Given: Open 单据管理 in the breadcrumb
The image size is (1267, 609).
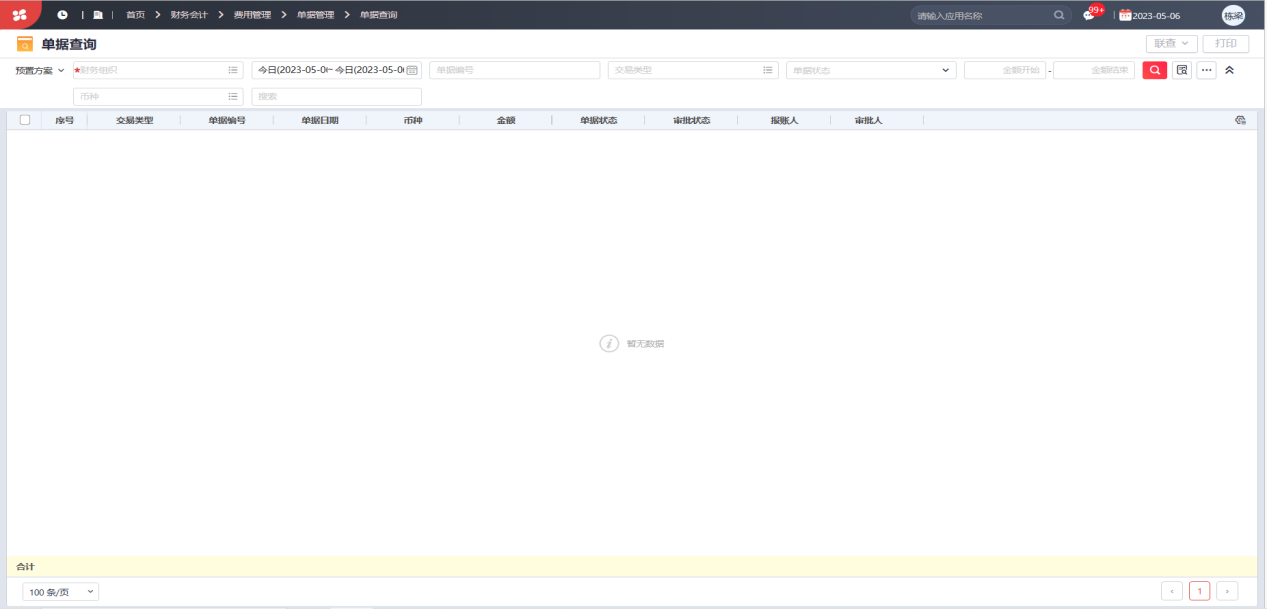Looking at the screenshot, I should pyautogui.click(x=315, y=15).
